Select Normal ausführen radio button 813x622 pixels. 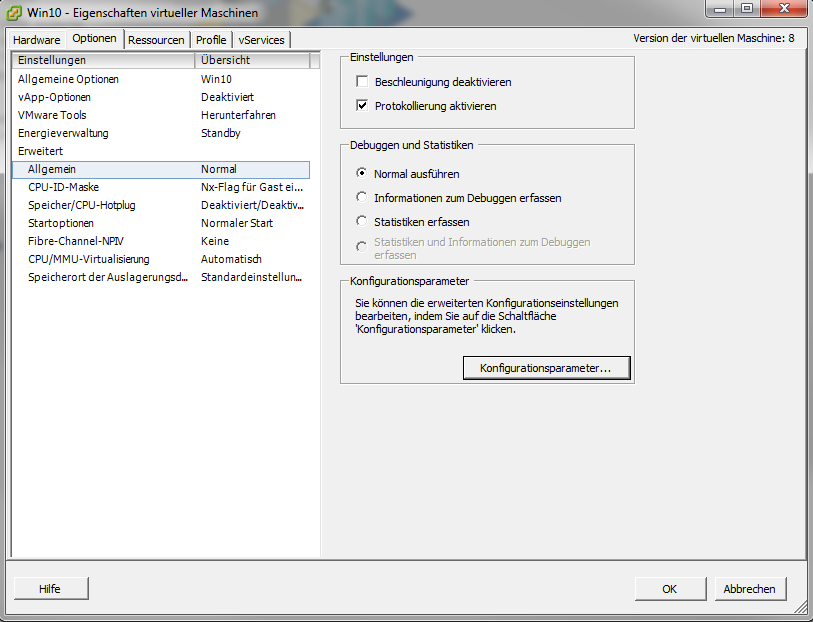(x=362, y=173)
